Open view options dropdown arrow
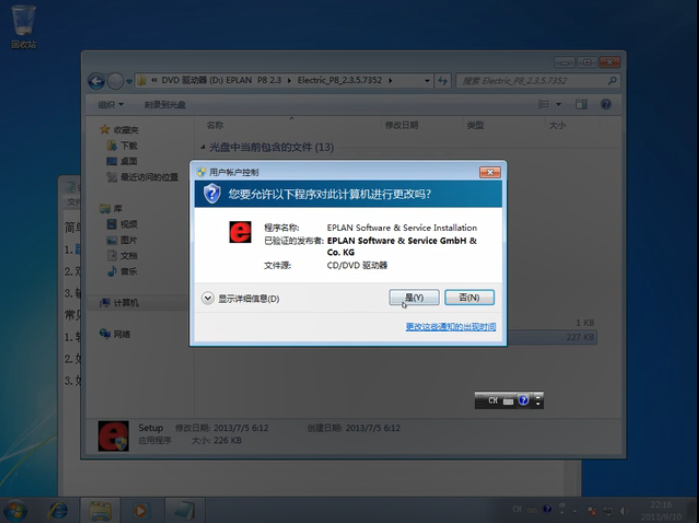This screenshot has height=523, width=699. (x=558, y=104)
